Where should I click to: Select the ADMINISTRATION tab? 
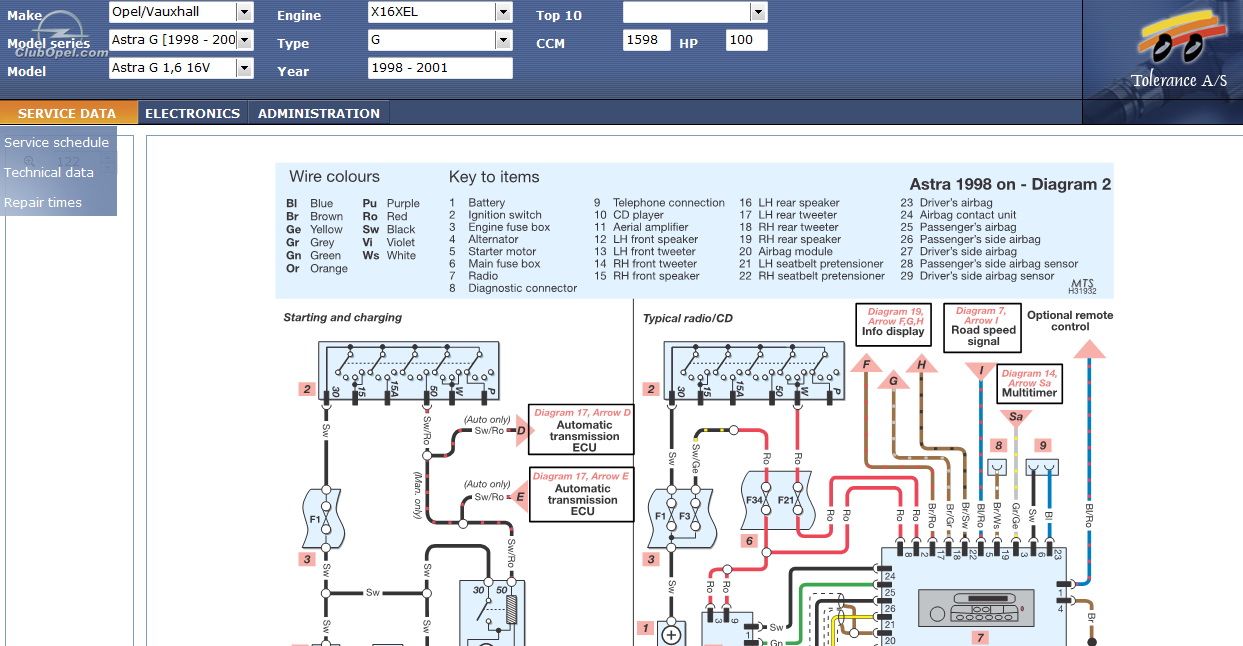coord(319,113)
